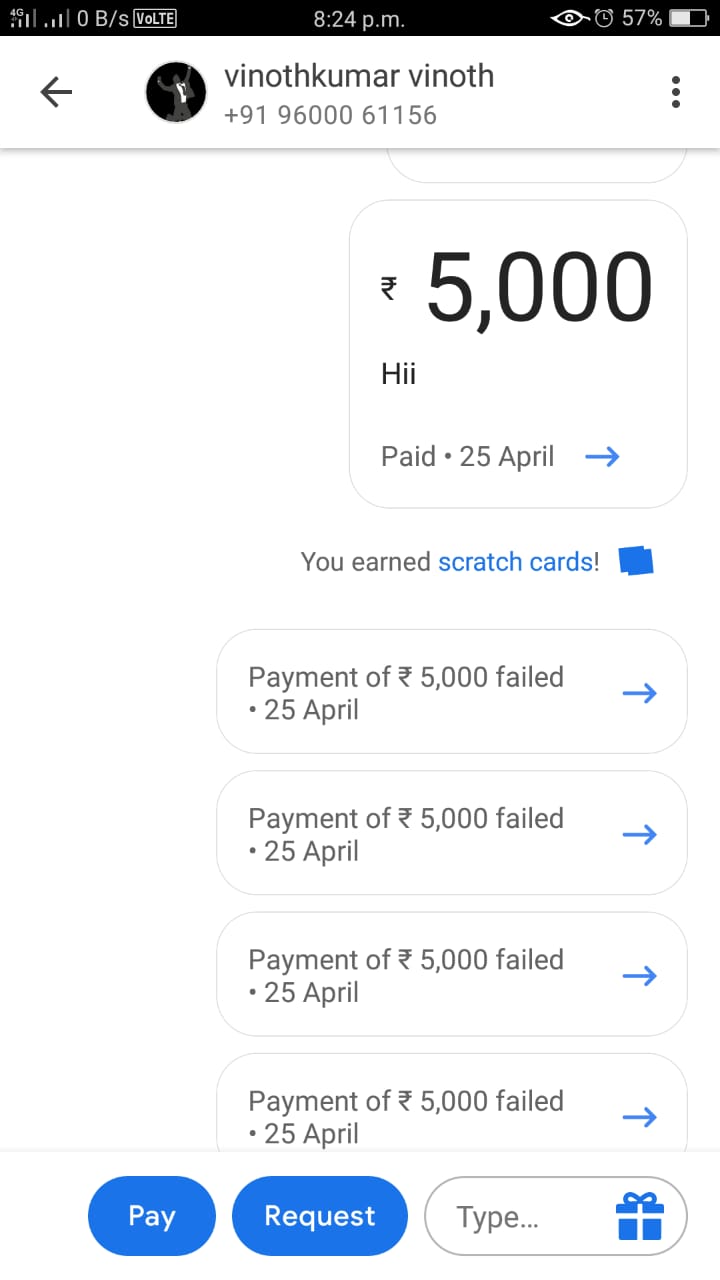The width and height of the screenshot is (720, 1280).
Task: Open the scratch cards link
Action: coord(516,562)
